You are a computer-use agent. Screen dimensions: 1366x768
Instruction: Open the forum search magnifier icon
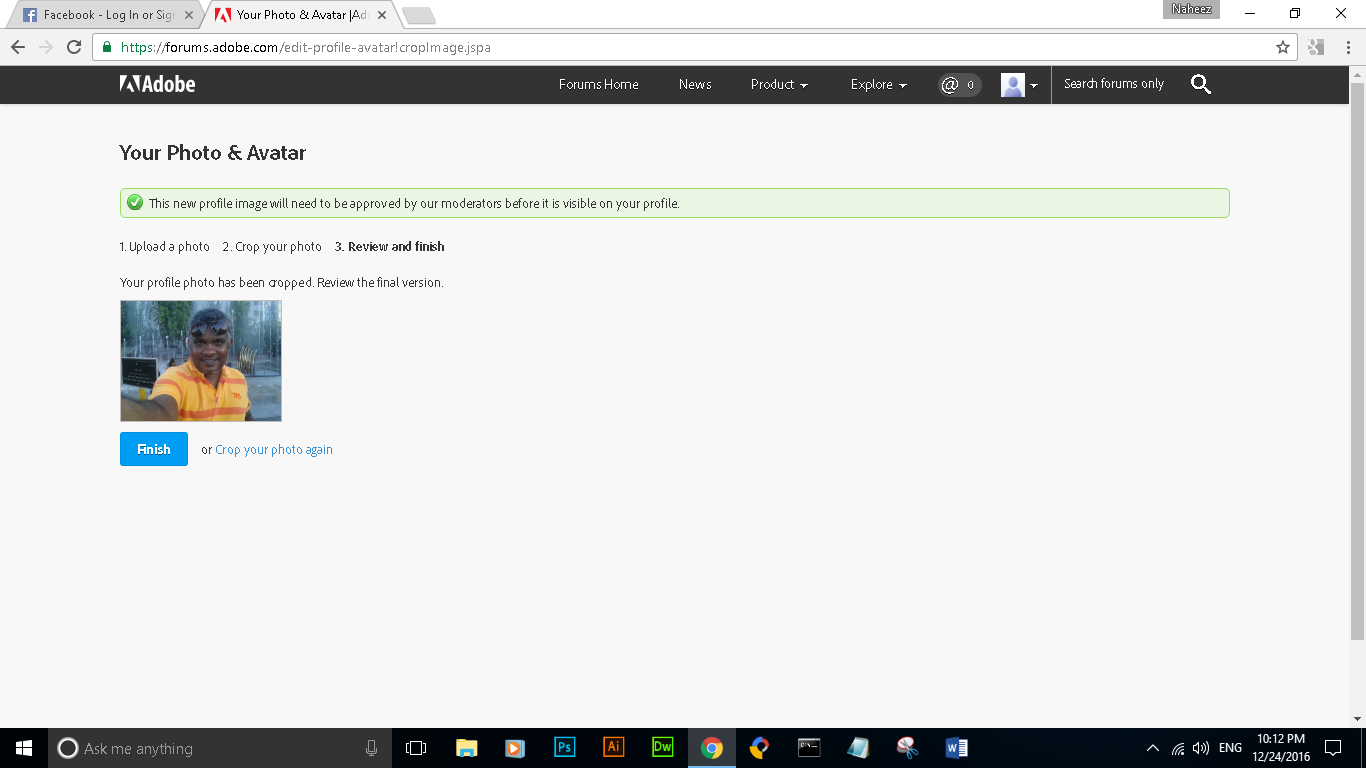pos(1201,84)
